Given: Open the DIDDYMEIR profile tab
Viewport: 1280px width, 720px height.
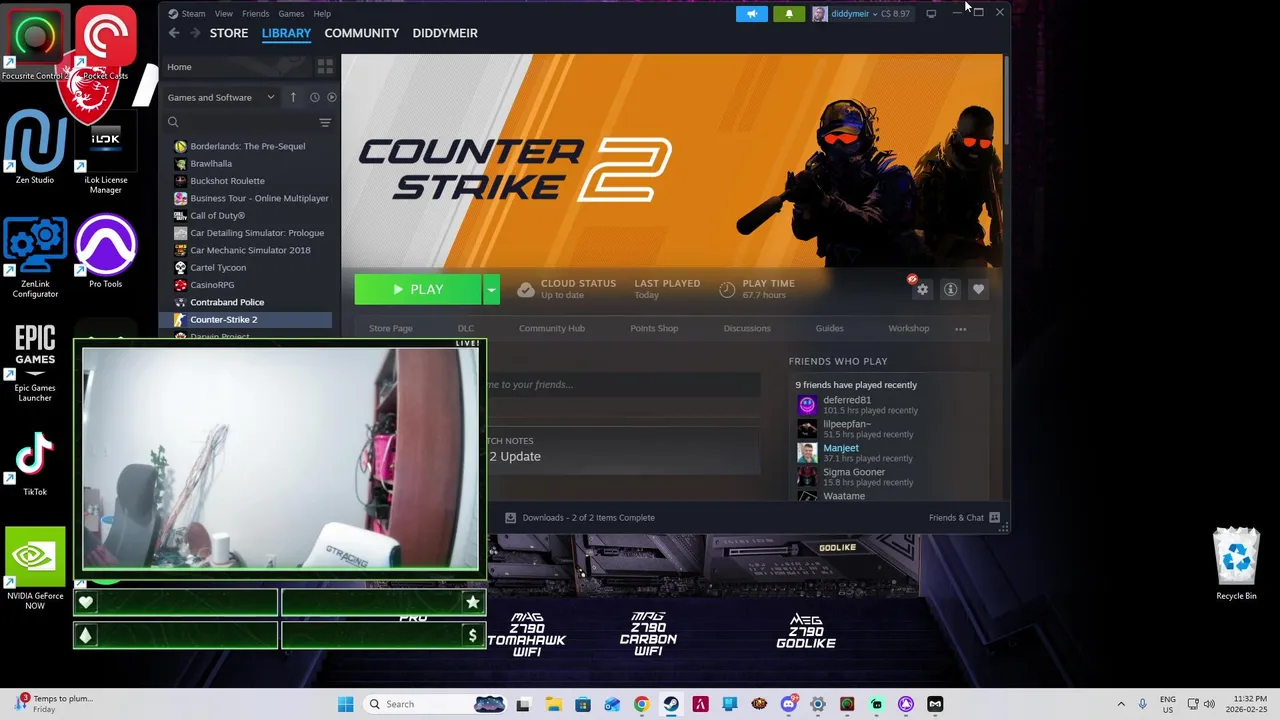Looking at the screenshot, I should click(x=445, y=33).
